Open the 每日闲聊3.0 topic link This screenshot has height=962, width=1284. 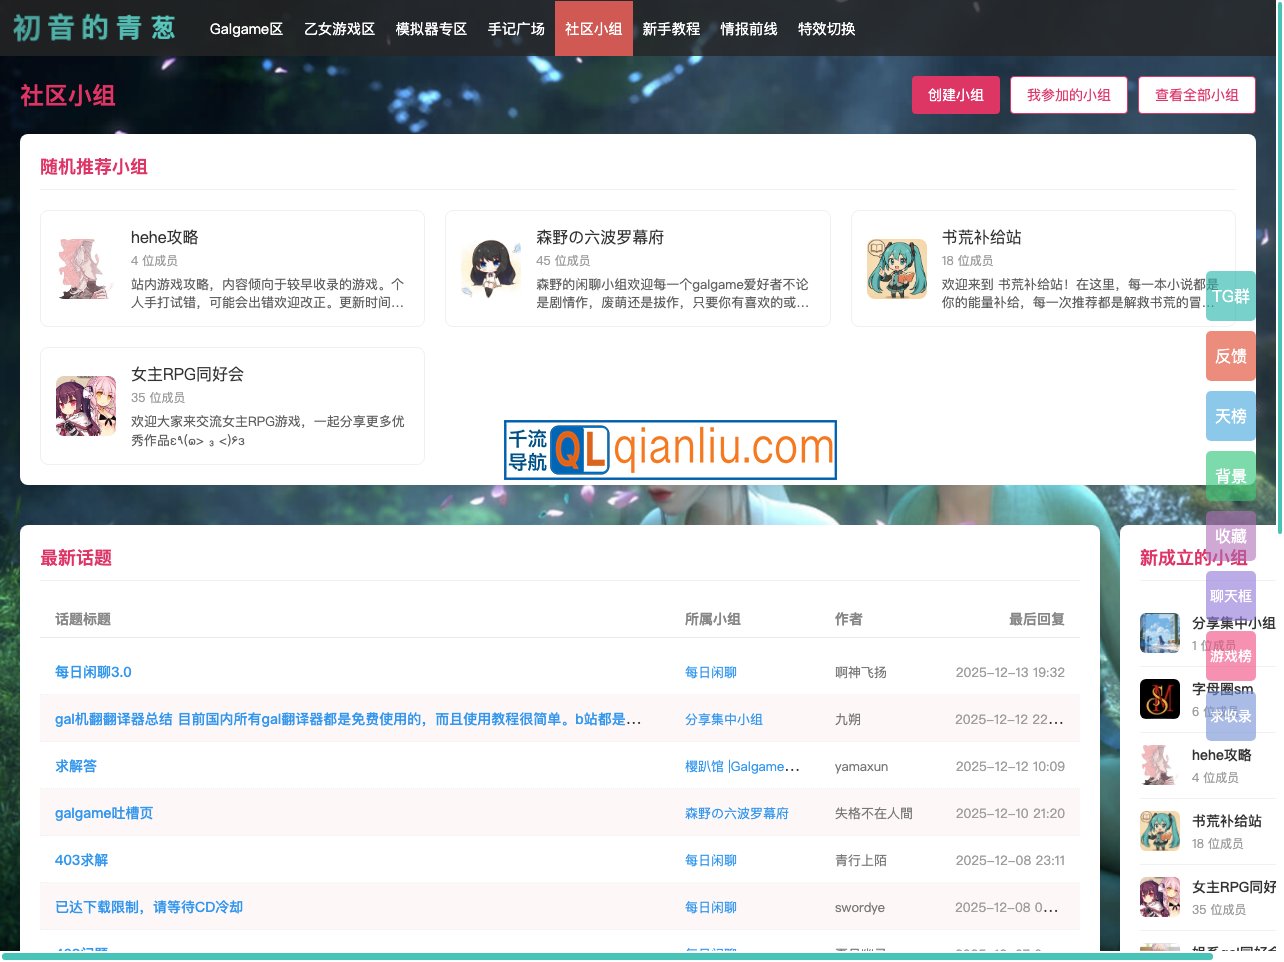93,672
